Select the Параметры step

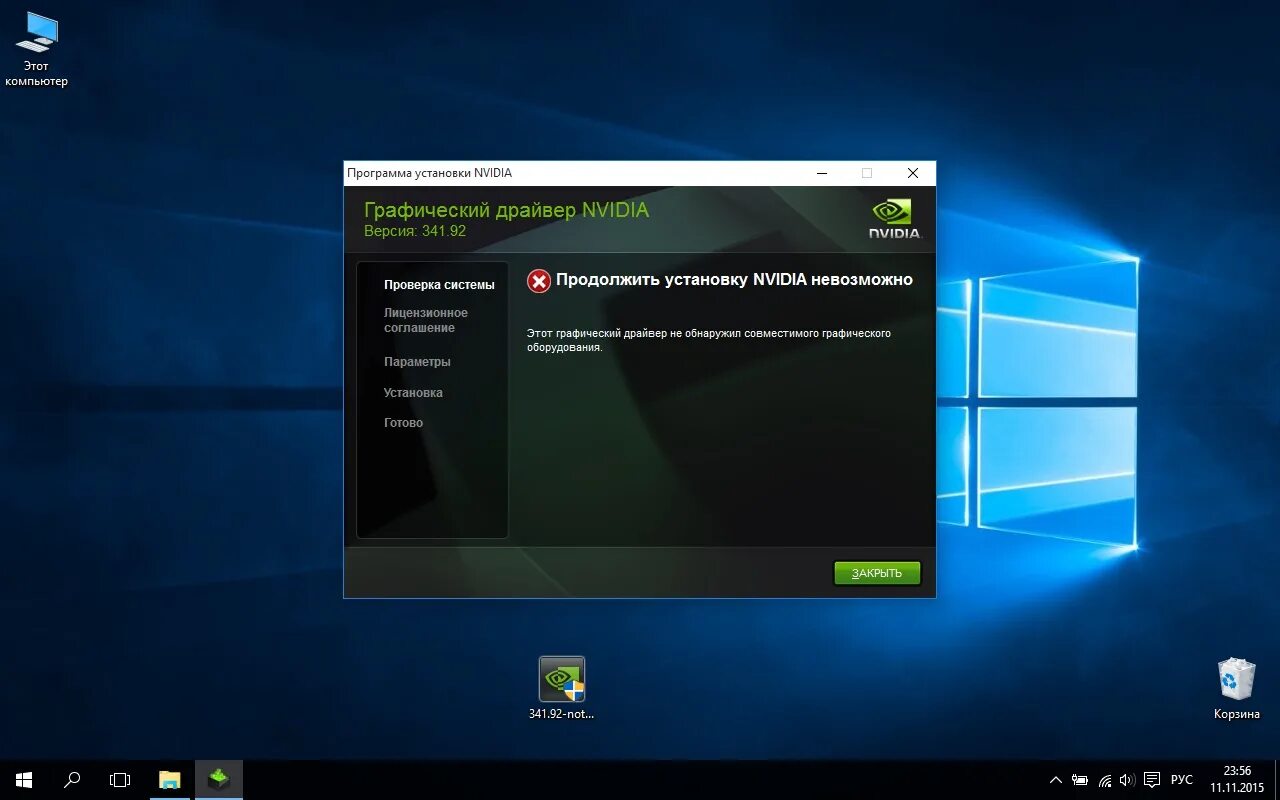tap(417, 362)
